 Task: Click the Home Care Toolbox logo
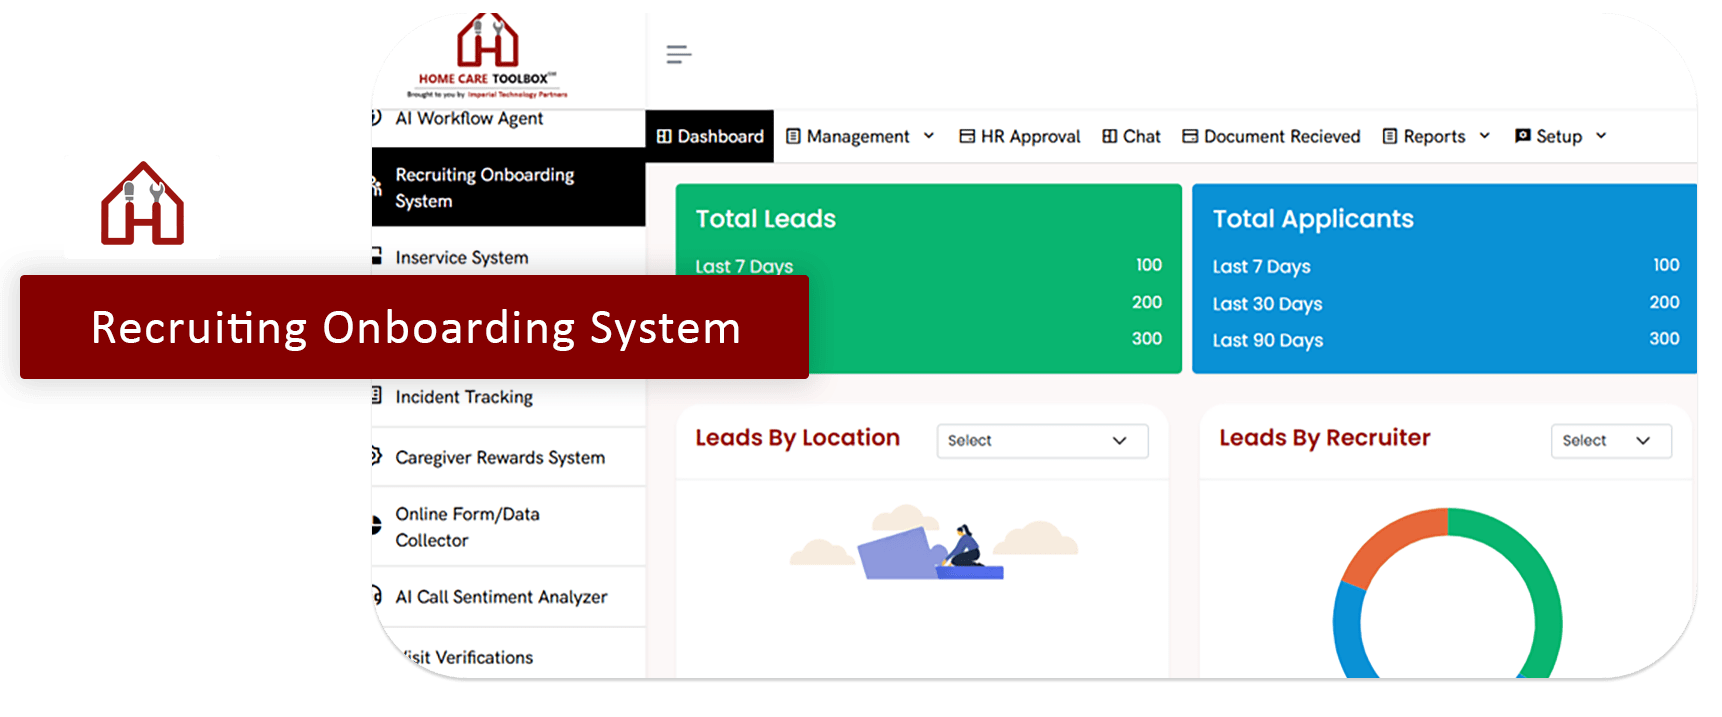pyautogui.click(x=488, y=57)
